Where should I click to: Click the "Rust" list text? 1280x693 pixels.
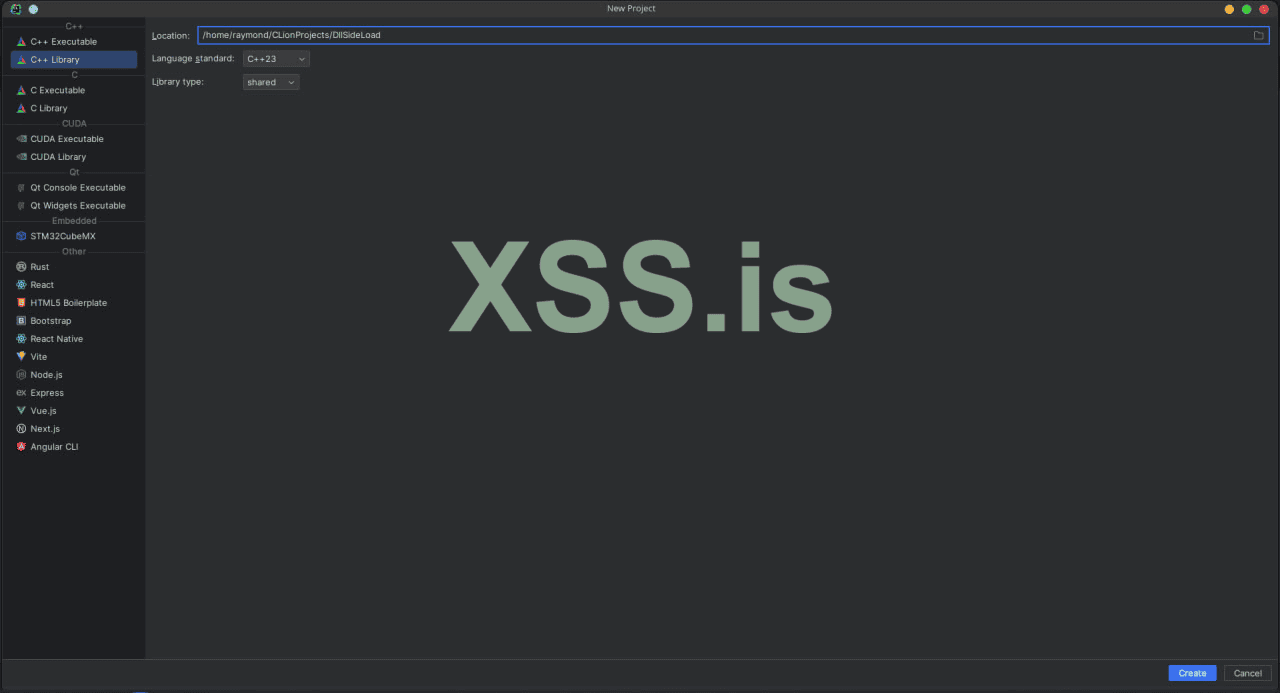[x=40, y=267]
